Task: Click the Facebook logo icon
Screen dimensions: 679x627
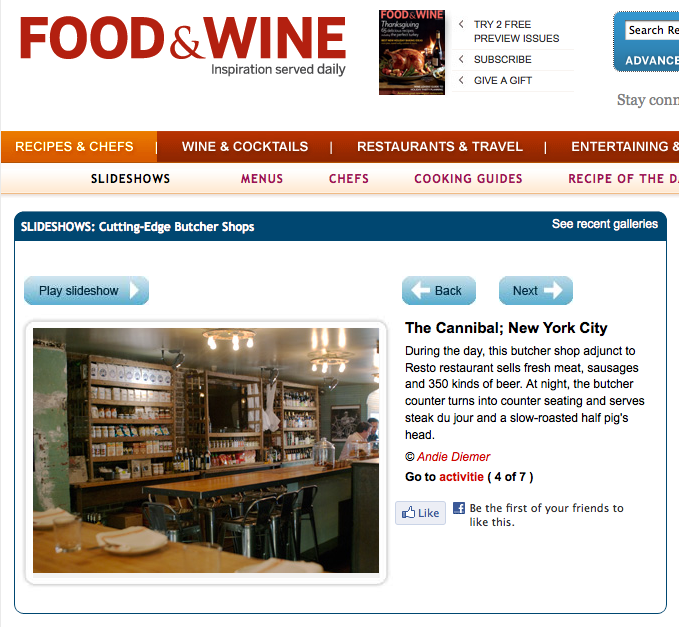Action: coord(459,508)
